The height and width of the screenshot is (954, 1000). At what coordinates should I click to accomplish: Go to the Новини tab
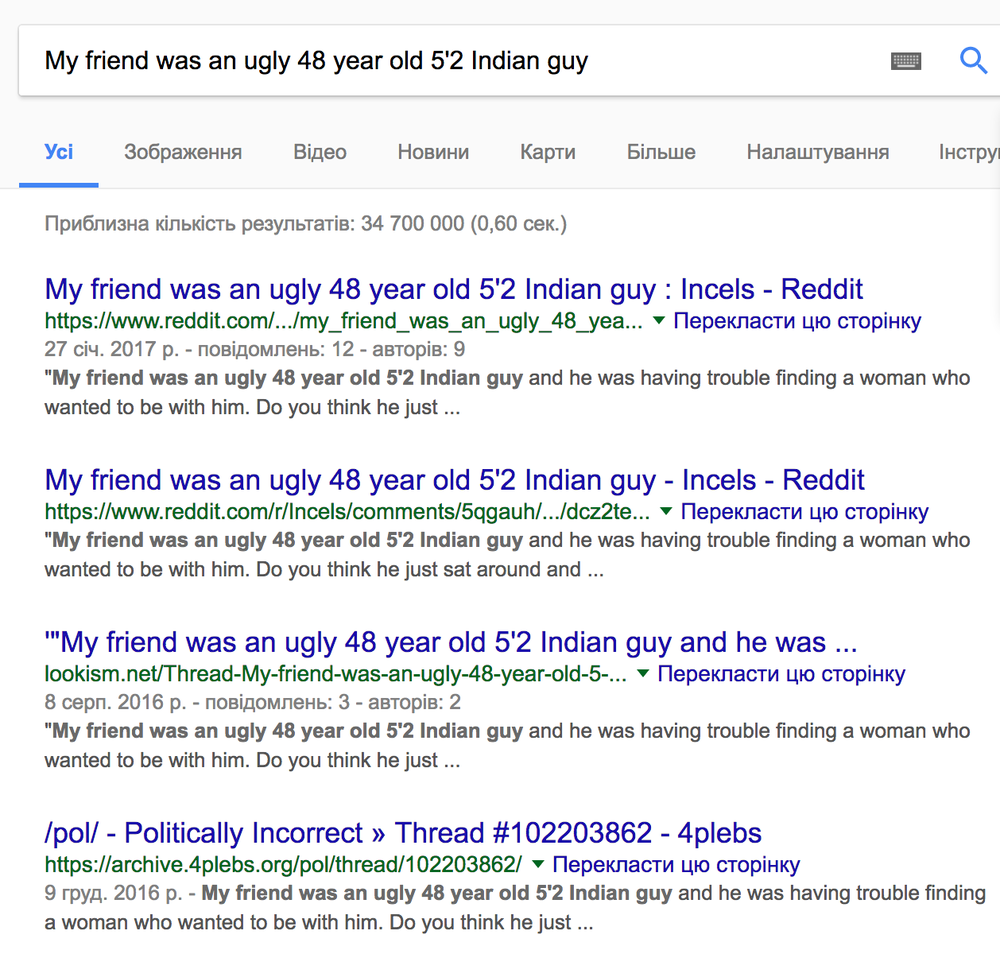[433, 153]
